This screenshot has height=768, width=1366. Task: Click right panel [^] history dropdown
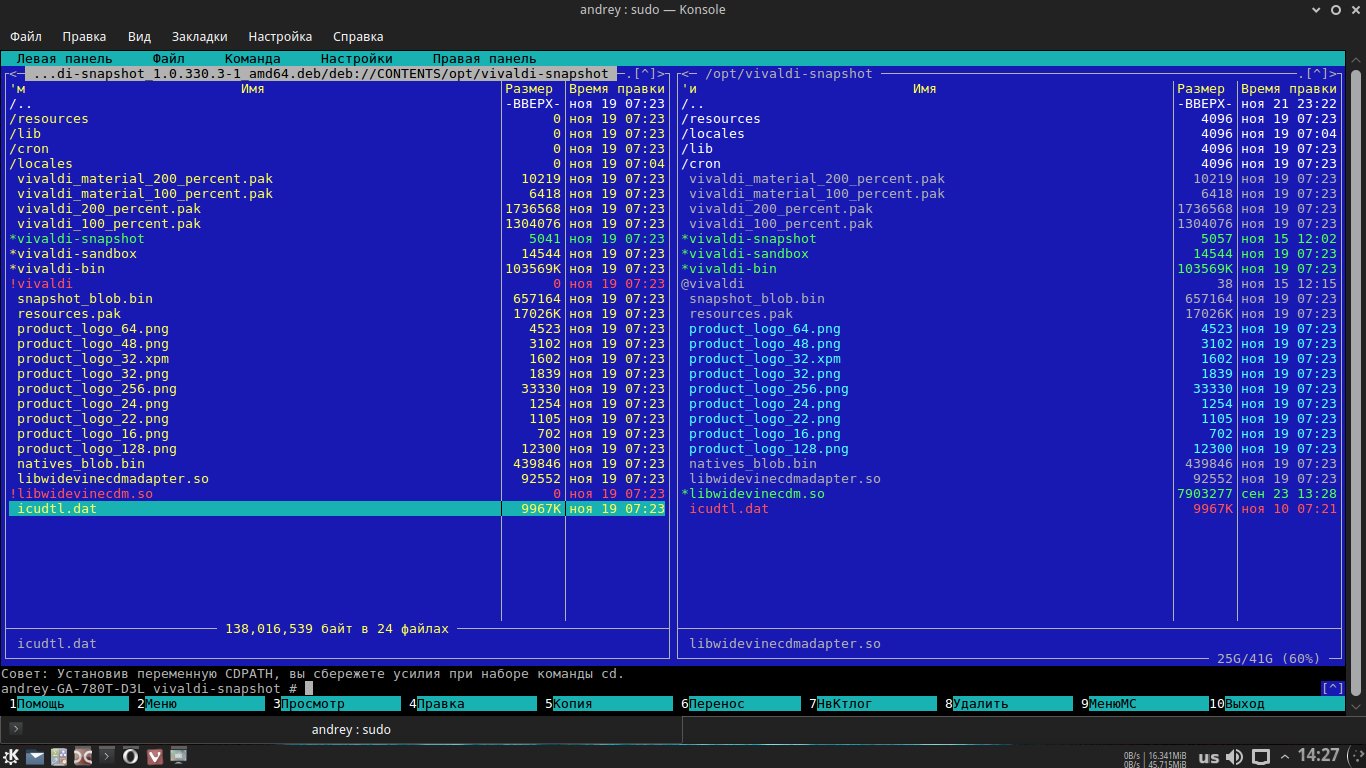(1318, 74)
